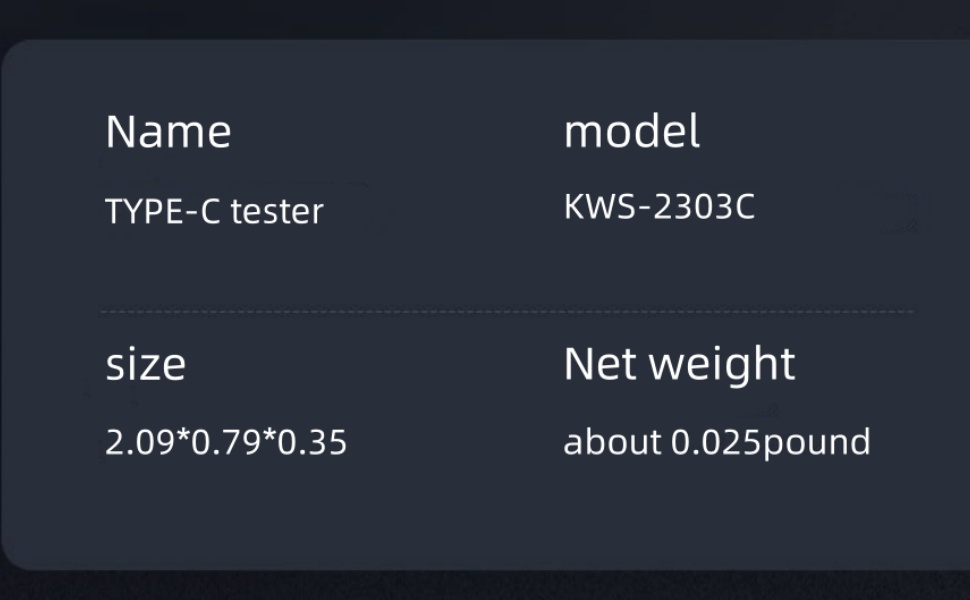Screen dimensions: 970x600
Task: Click the dark strip above the spec card
Action: 485,18
